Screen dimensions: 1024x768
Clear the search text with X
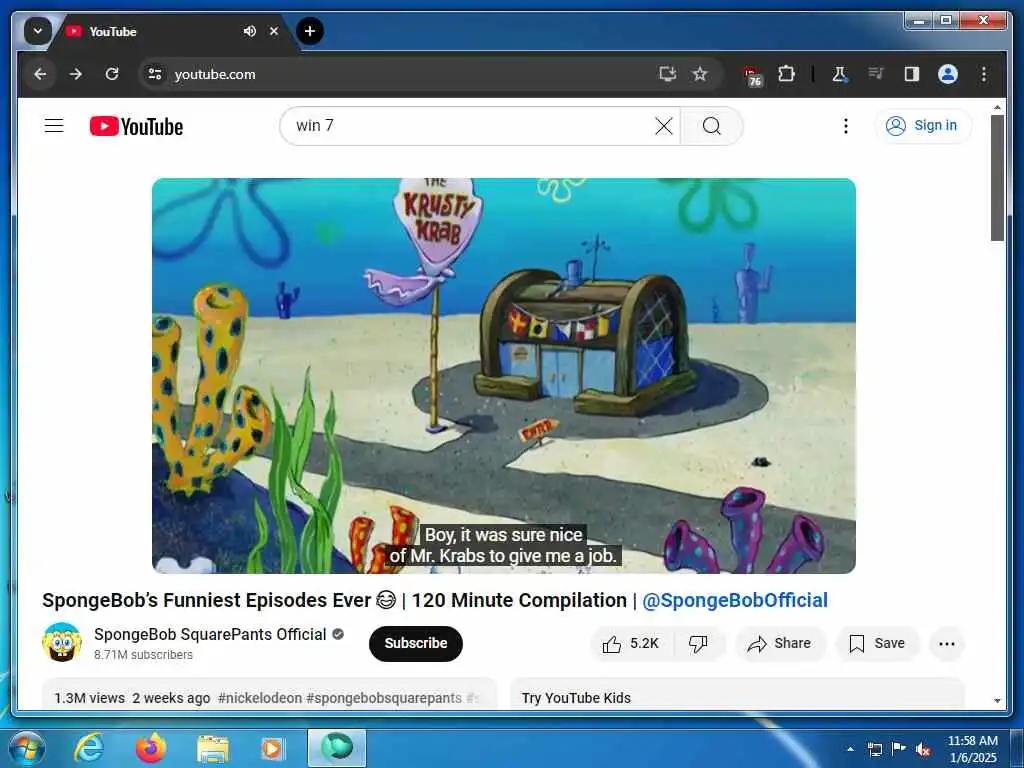click(664, 126)
